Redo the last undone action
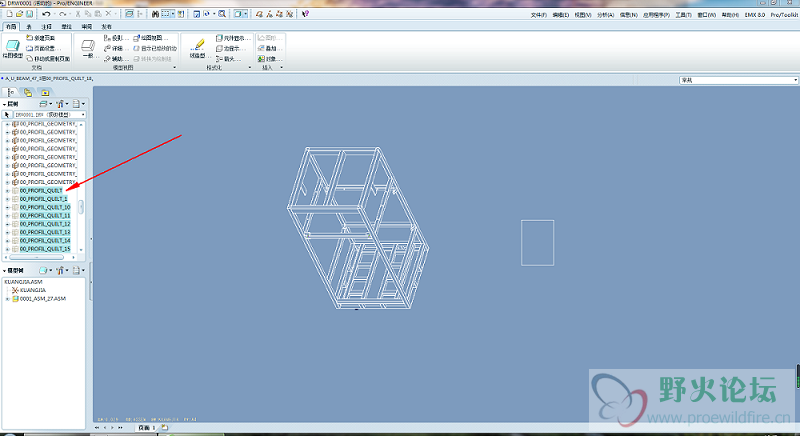800x436 pixels. (62, 14)
